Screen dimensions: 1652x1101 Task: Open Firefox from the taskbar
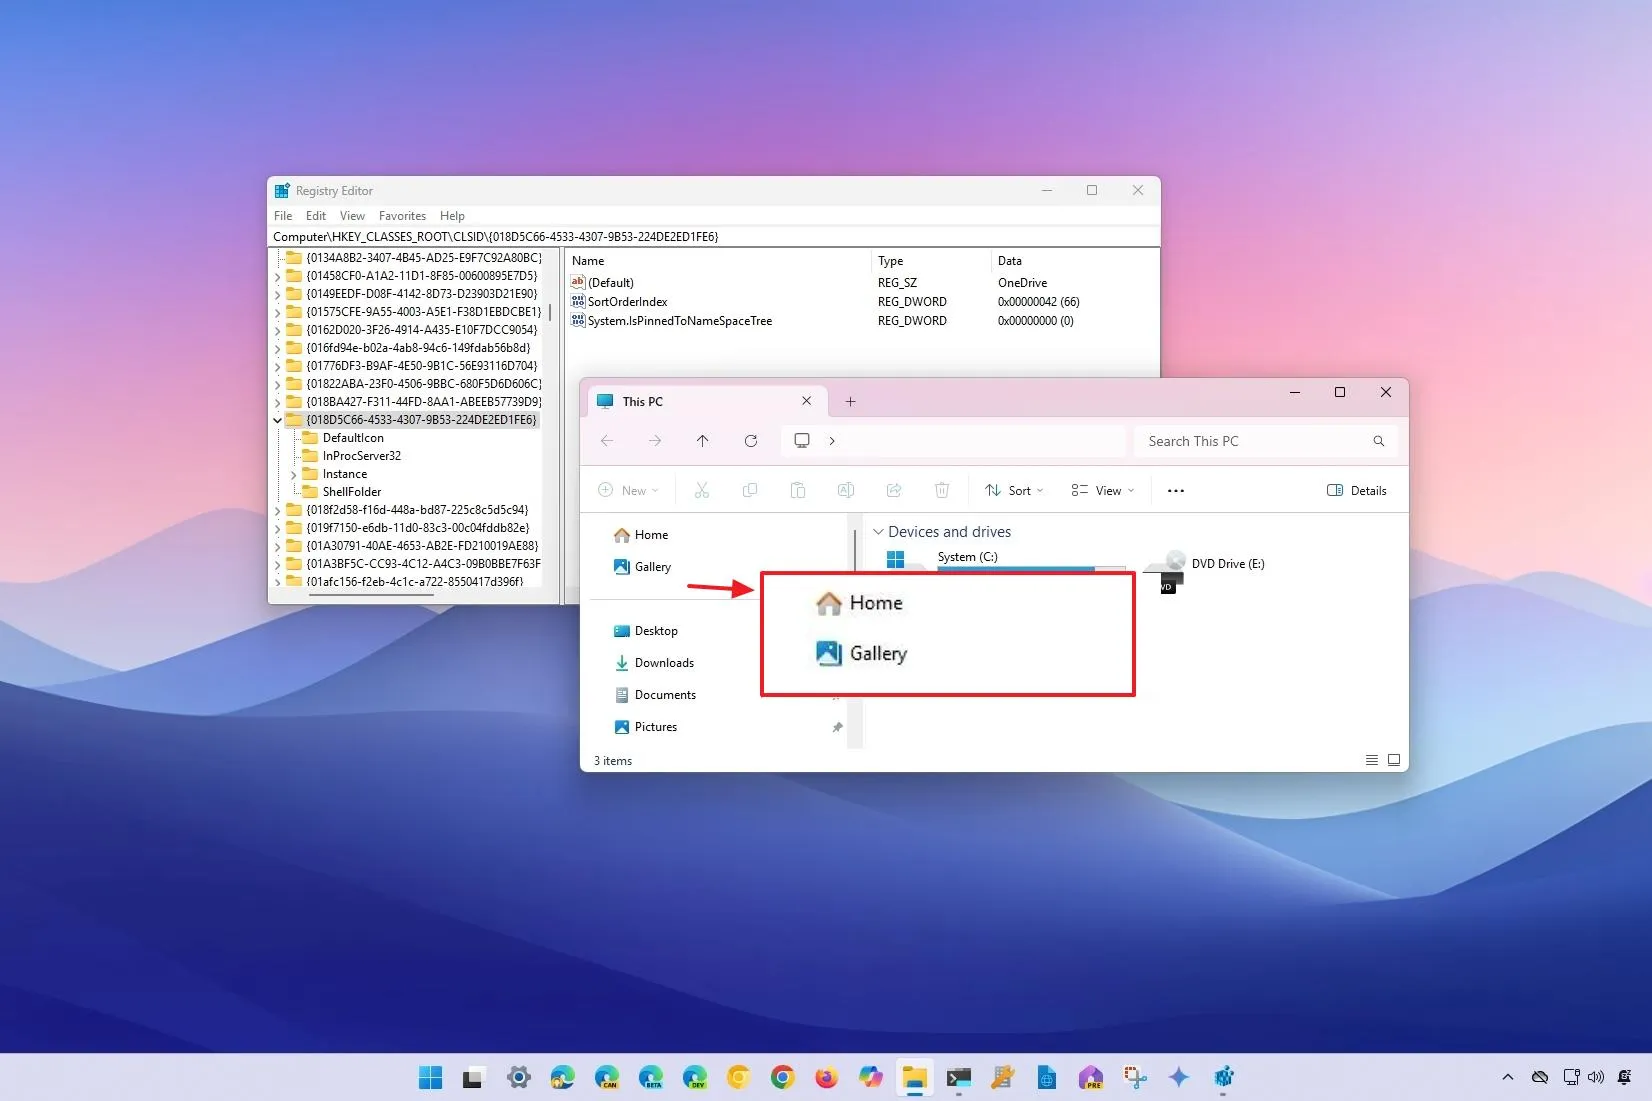pos(825,1078)
